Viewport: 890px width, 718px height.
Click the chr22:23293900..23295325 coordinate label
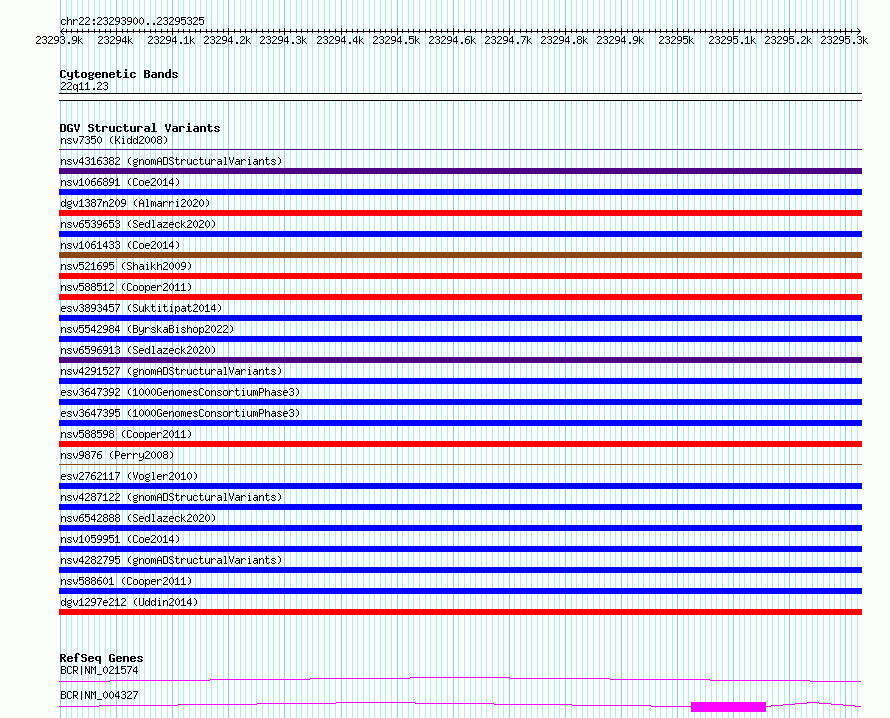(132, 21)
